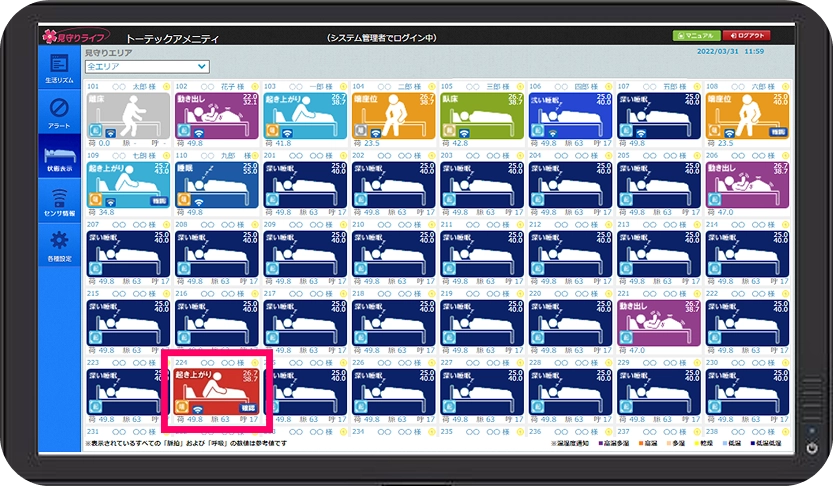Viewport: 834px width, 487px height.
Task: Open room 206 動き出し purple card
Action: [748, 183]
